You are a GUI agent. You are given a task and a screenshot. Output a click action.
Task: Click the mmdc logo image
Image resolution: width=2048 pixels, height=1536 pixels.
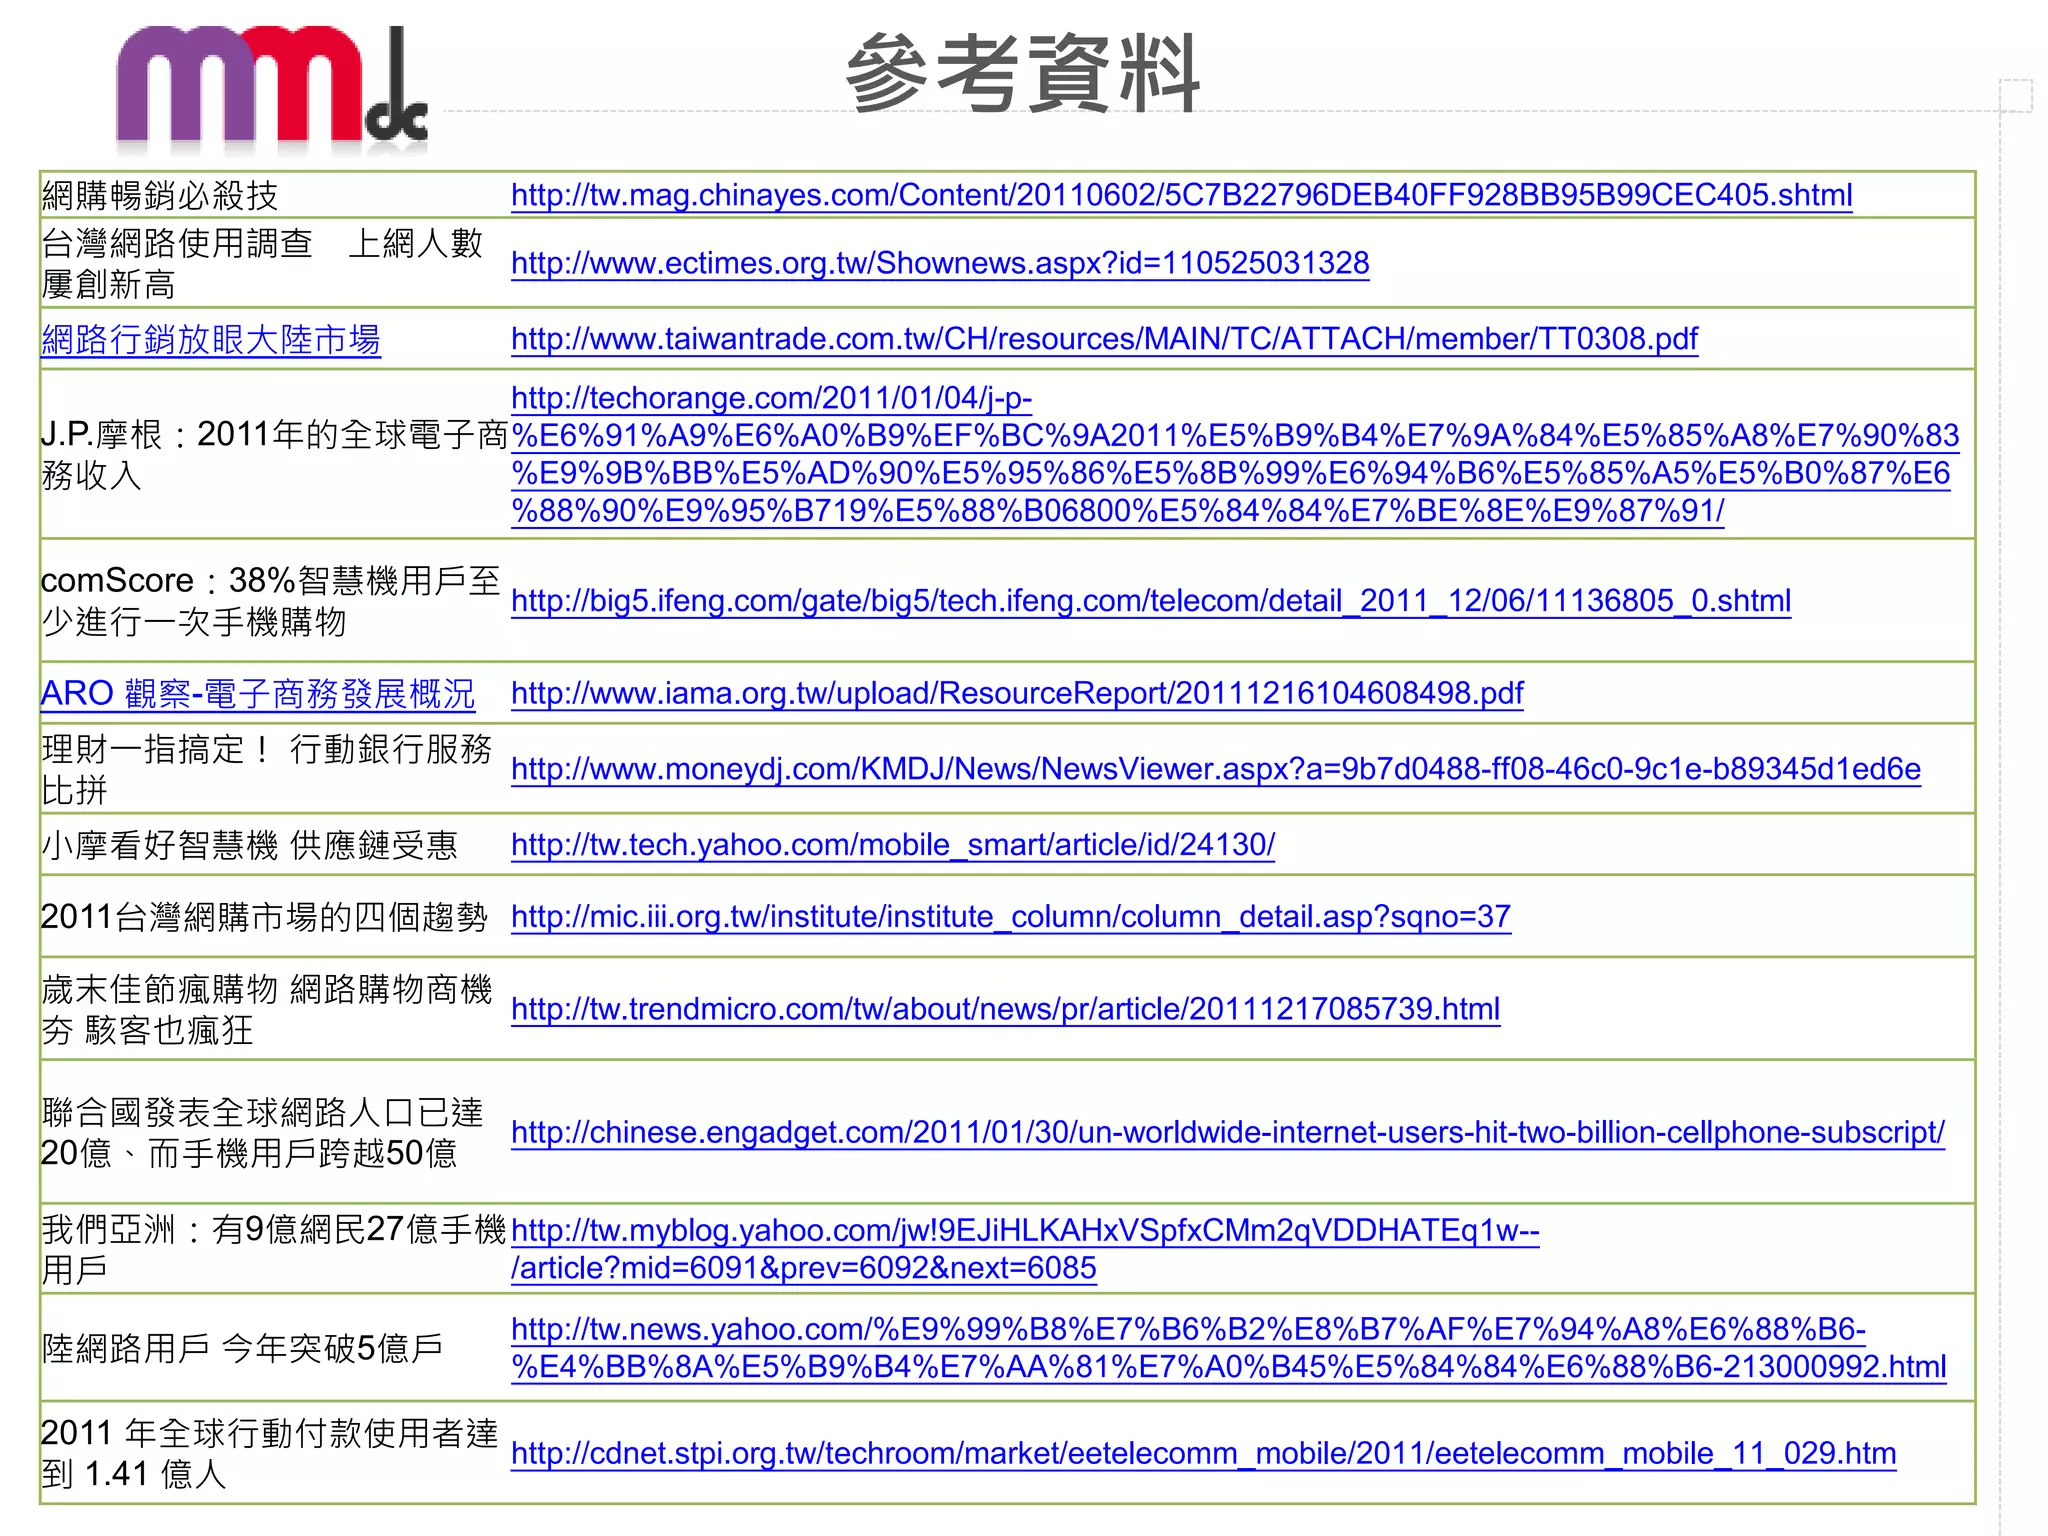[x=272, y=90]
